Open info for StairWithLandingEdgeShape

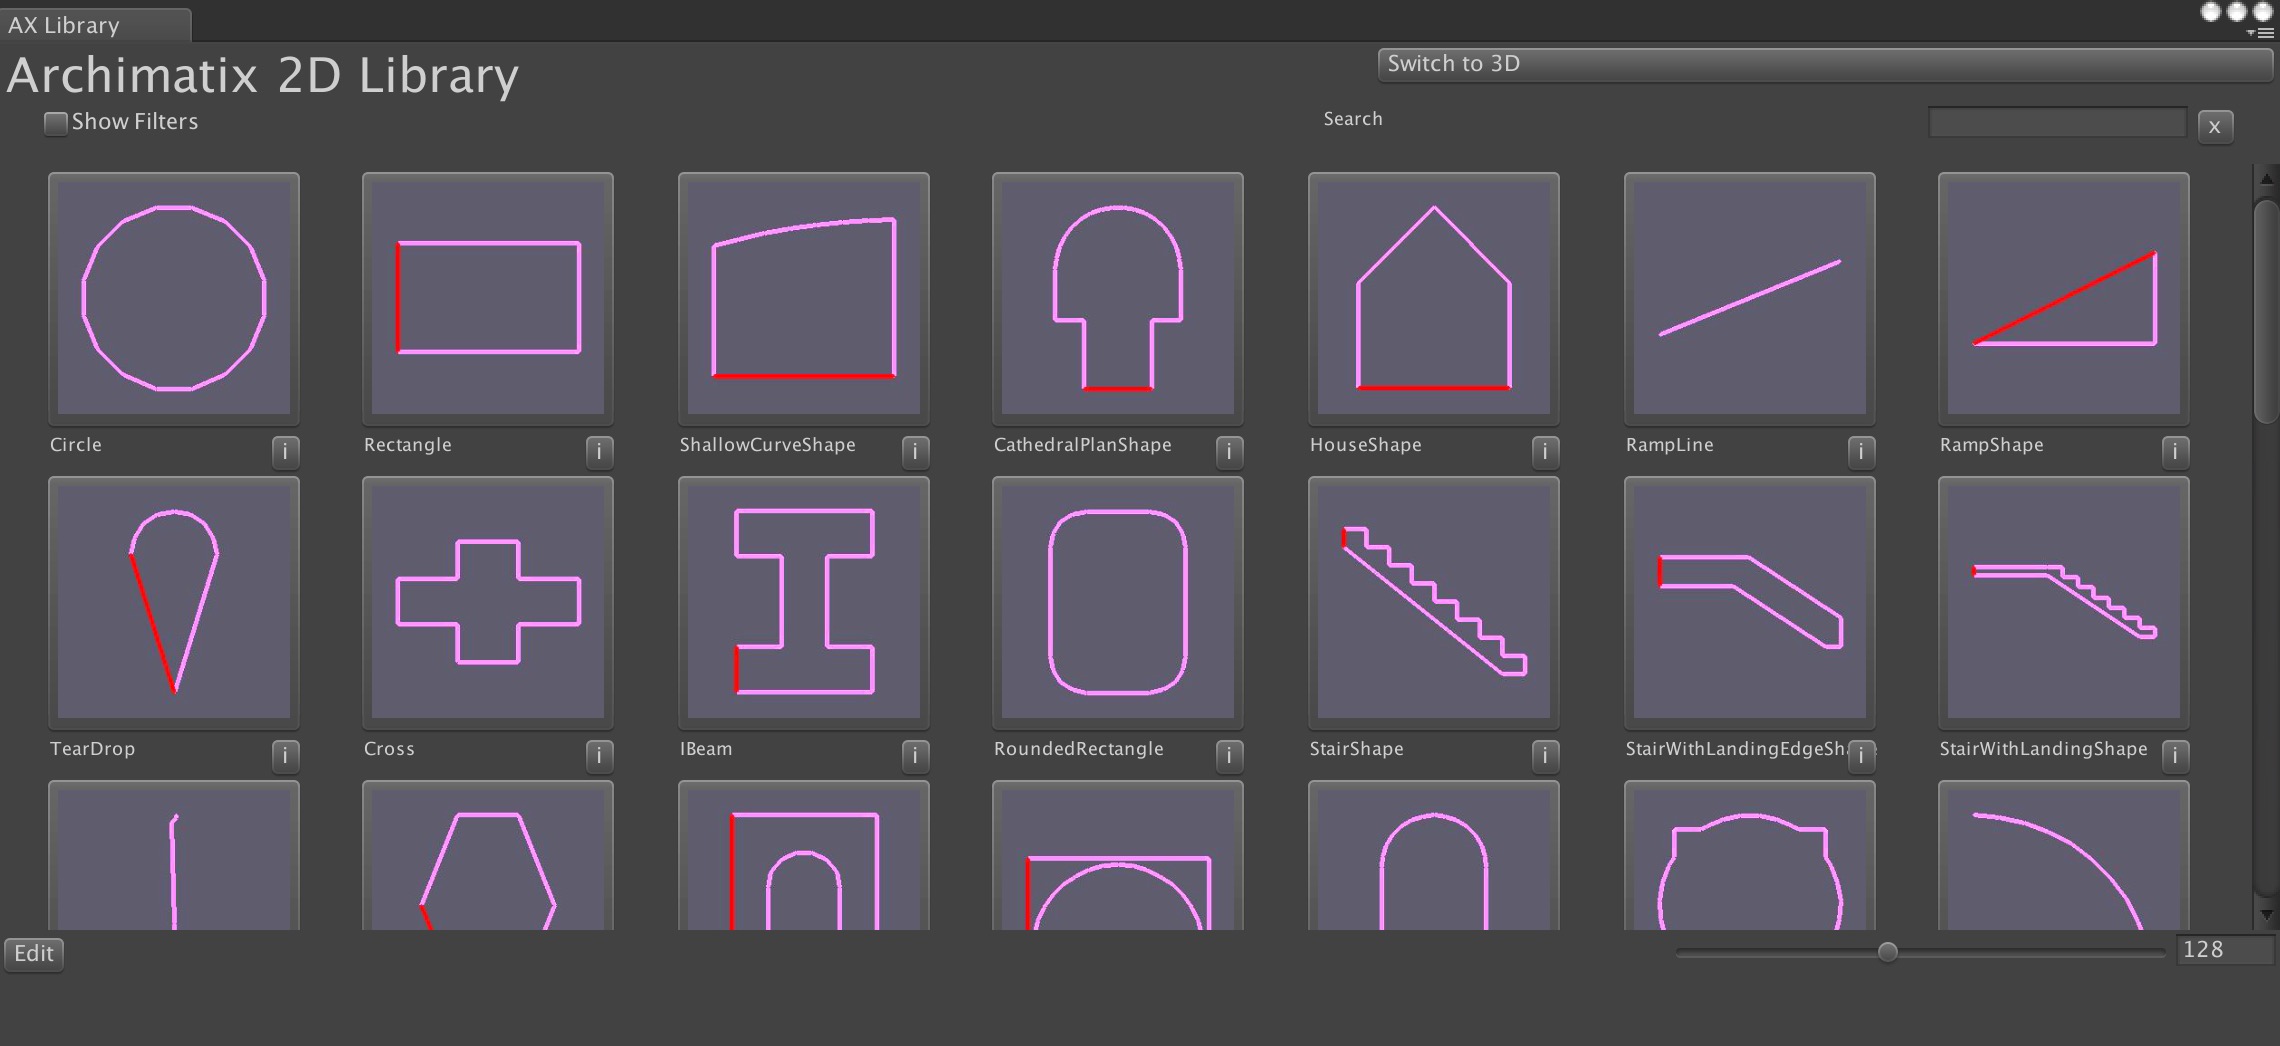point(1861,756)
